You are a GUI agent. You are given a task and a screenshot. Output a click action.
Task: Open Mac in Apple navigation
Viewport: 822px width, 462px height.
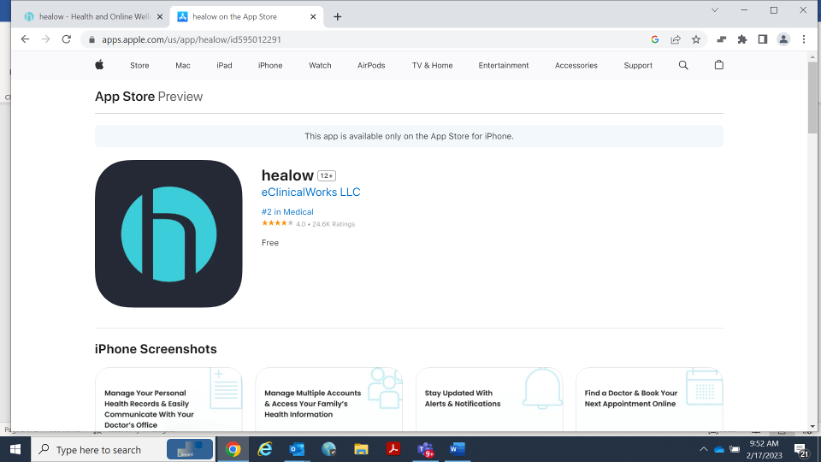[x=182, y=66]
